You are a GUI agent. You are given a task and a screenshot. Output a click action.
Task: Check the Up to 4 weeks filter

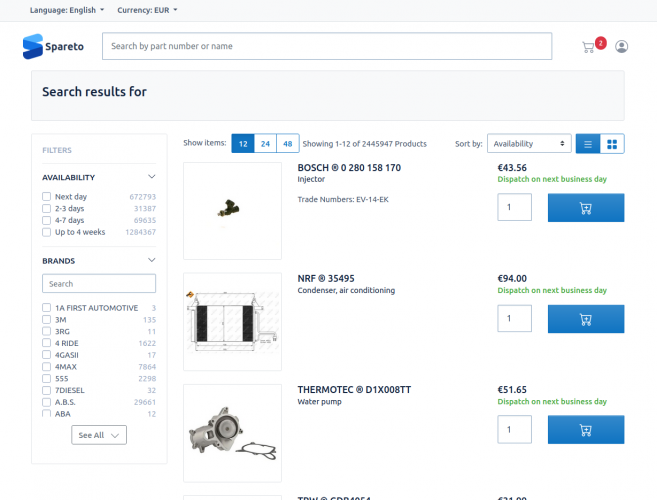[47, 232]
